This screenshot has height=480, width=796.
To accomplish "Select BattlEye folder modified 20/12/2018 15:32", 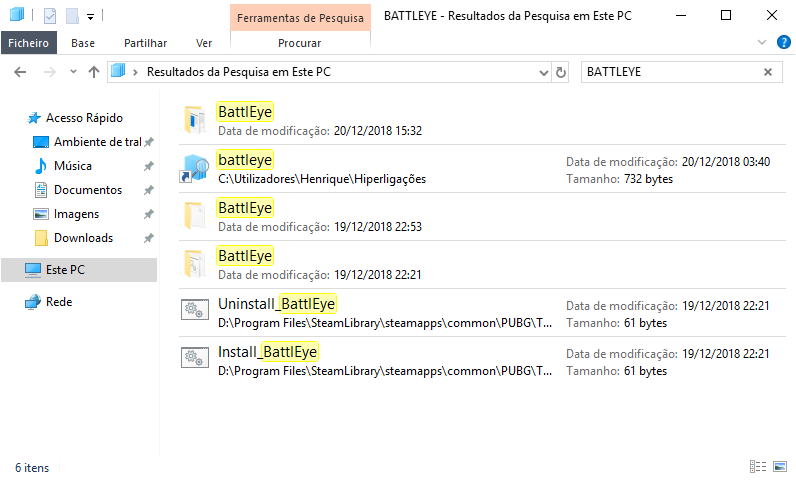I will (482, 121).
